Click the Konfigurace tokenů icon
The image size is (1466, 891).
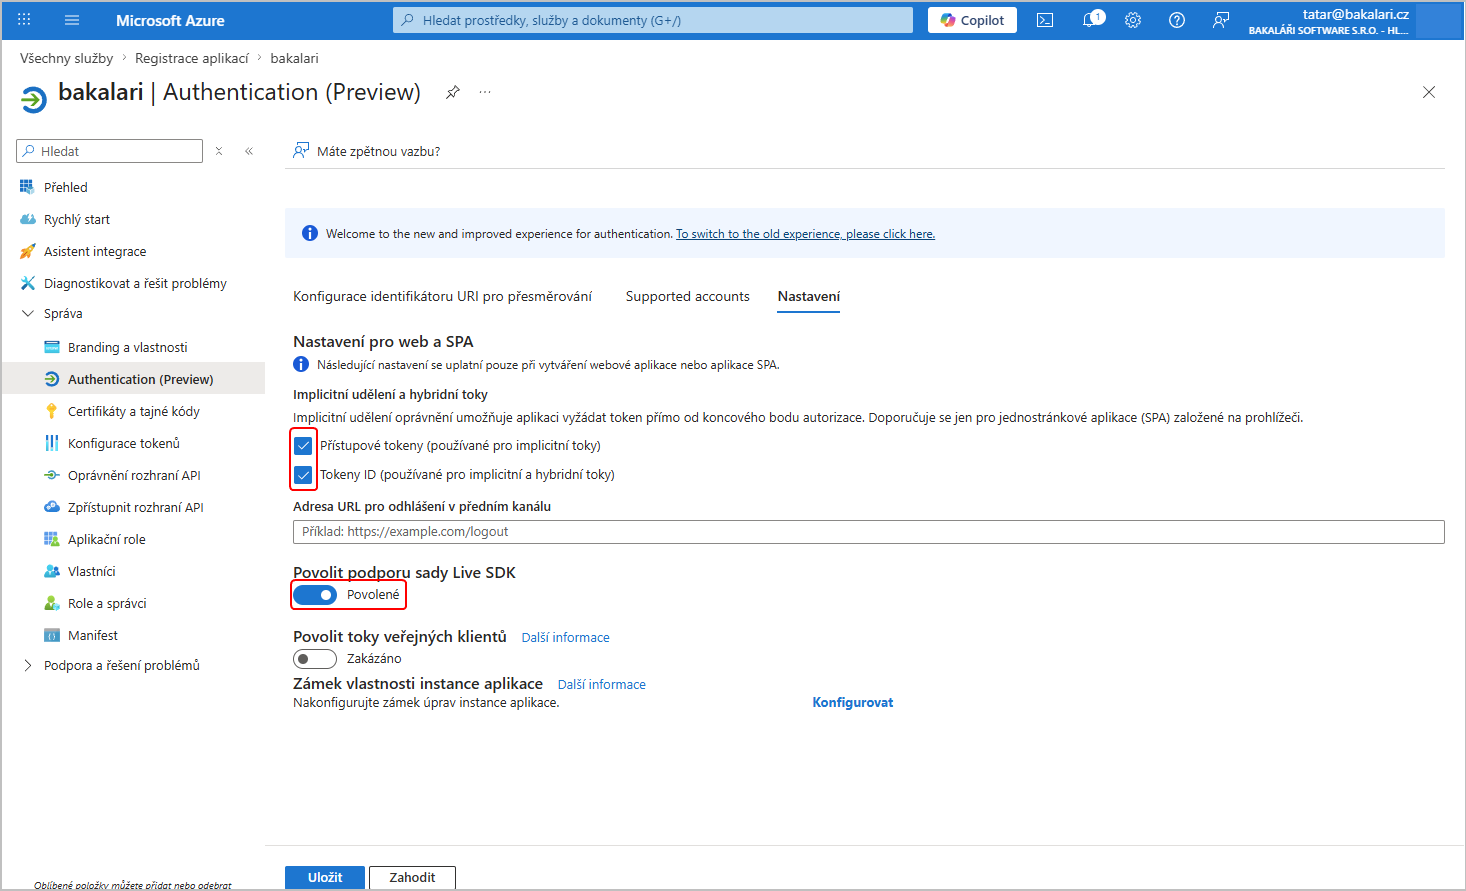pos(52,443)
